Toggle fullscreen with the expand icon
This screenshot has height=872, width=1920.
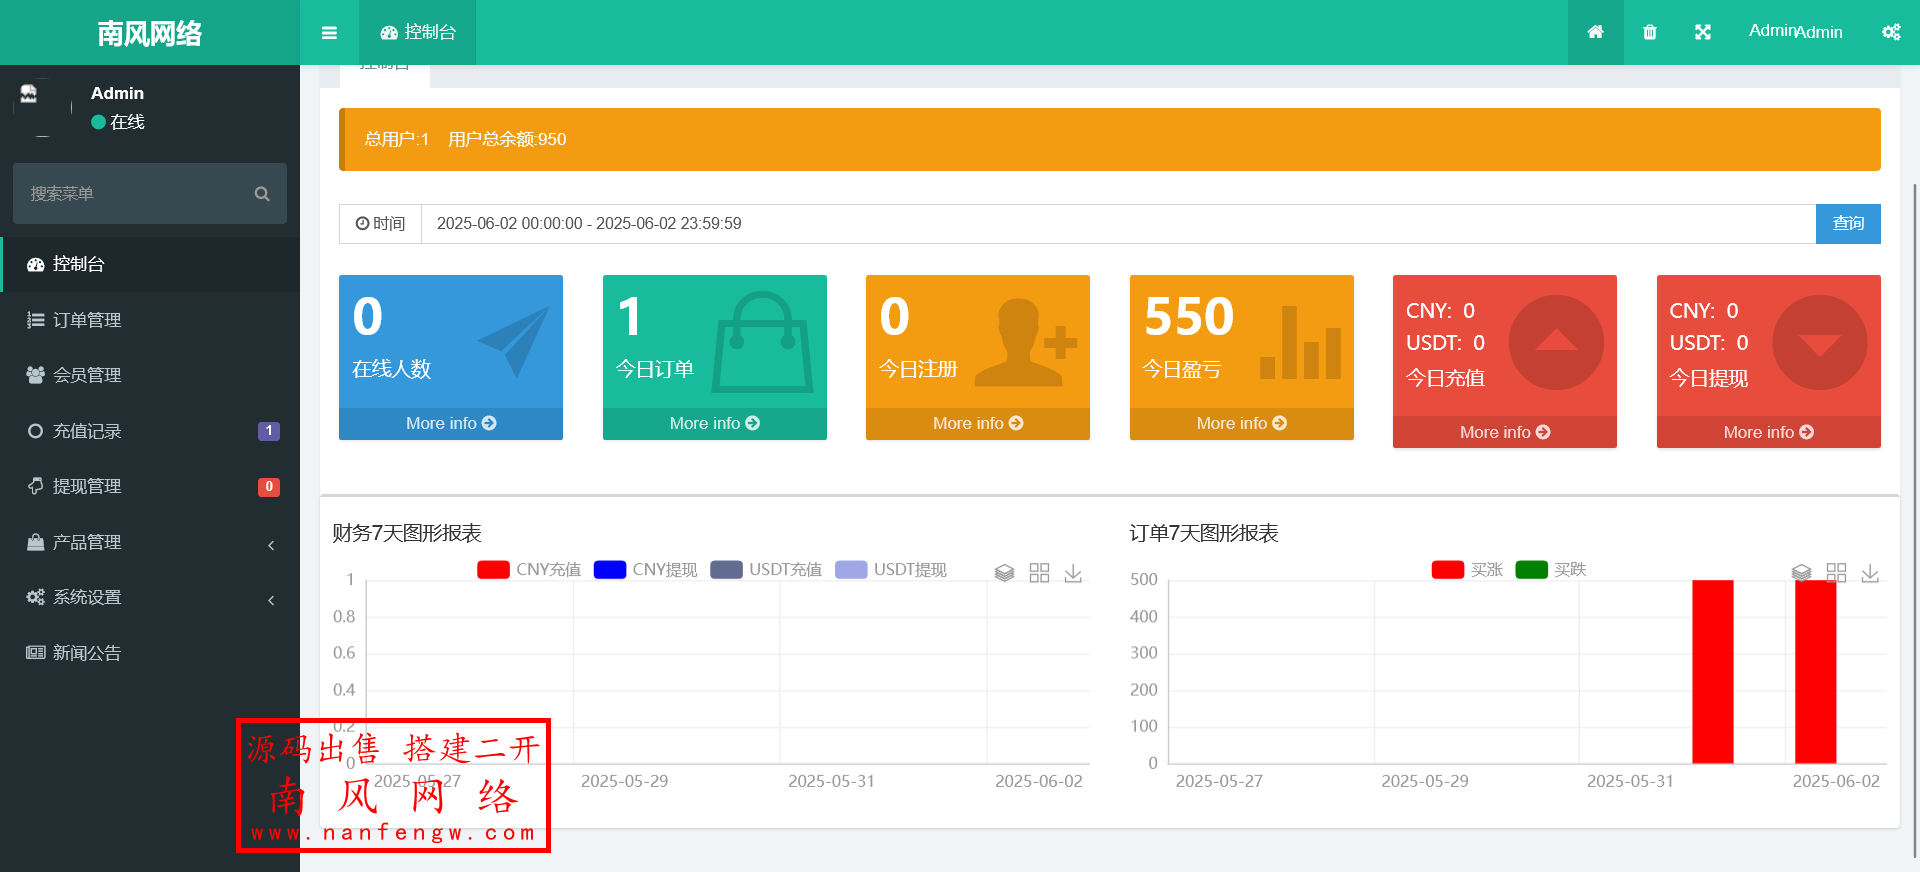tap(1703, 32)
